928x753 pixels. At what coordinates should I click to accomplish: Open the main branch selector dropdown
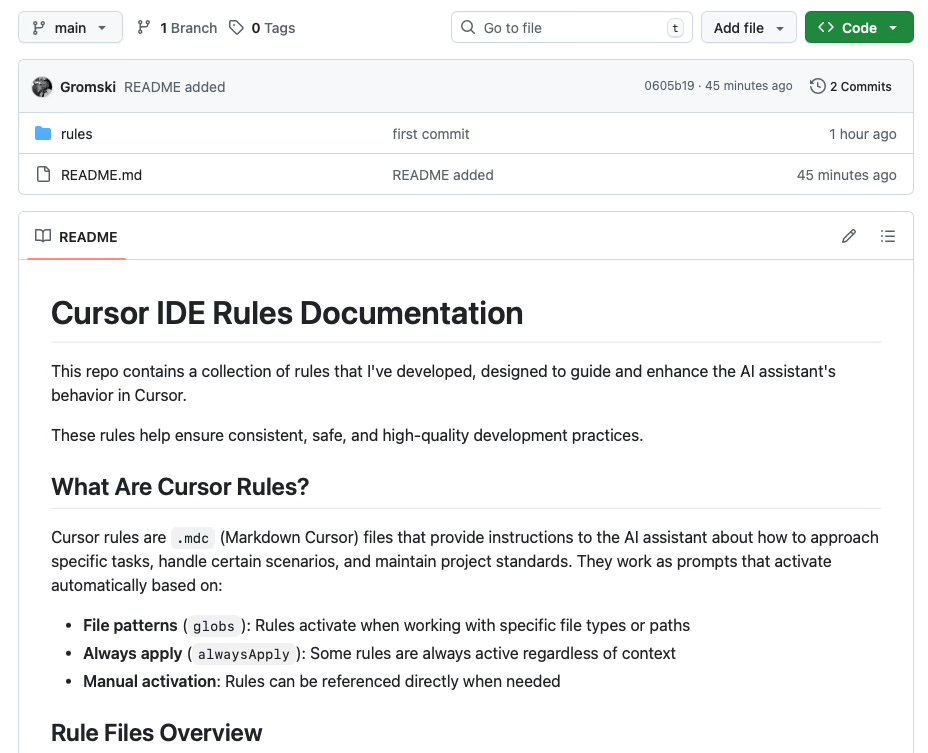[70, 28]
